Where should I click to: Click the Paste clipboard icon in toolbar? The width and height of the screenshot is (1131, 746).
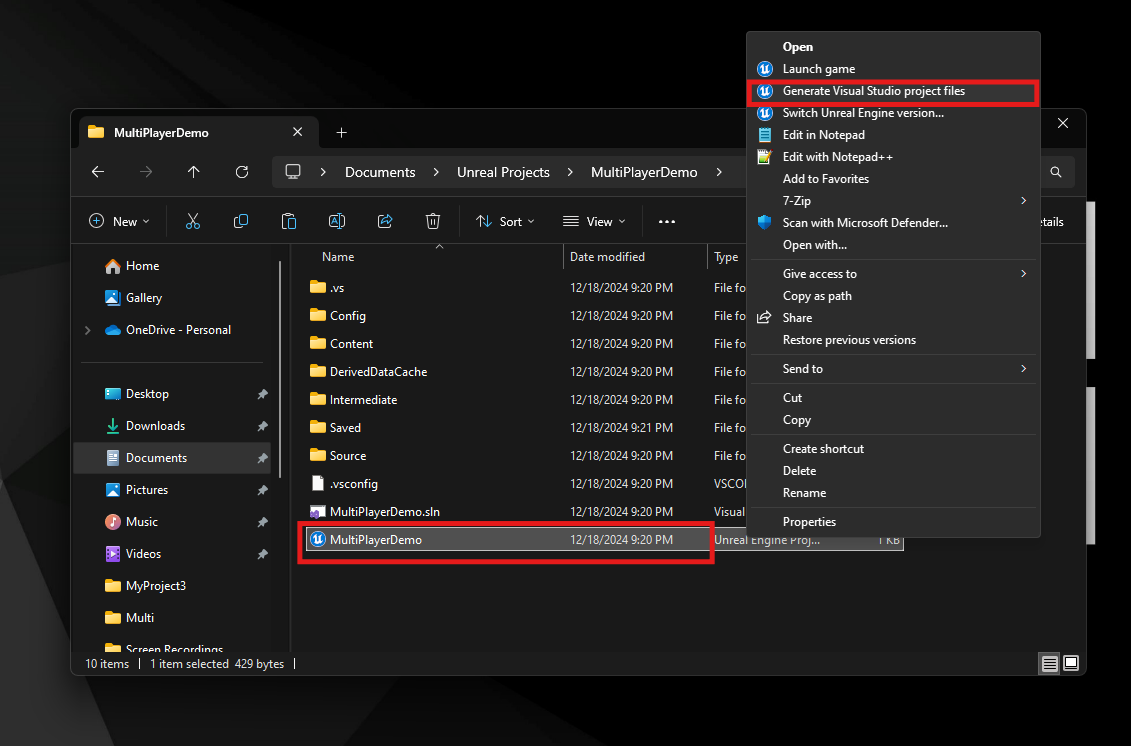click(x=289, y=221)
